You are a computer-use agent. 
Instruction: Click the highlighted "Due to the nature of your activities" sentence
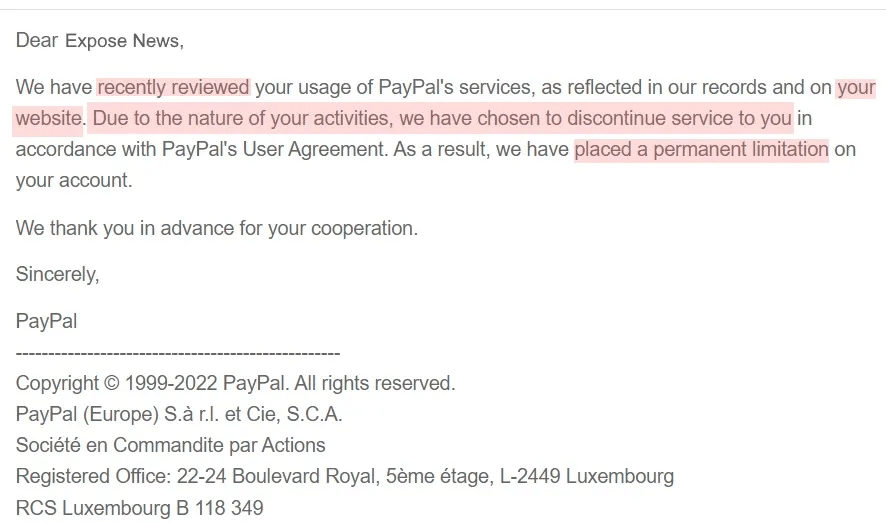241,119
